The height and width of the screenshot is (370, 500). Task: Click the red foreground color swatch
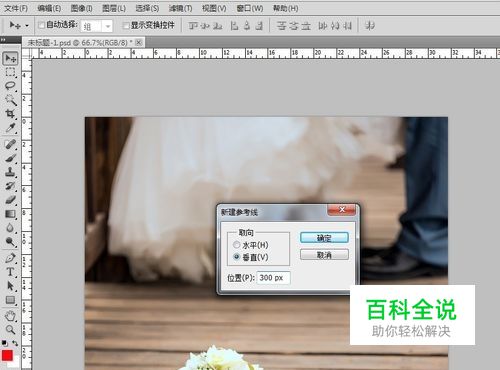[x=7, y=356]
